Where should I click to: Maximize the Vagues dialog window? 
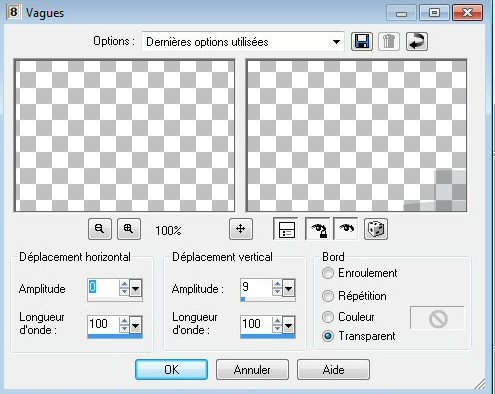click(434, 13)
